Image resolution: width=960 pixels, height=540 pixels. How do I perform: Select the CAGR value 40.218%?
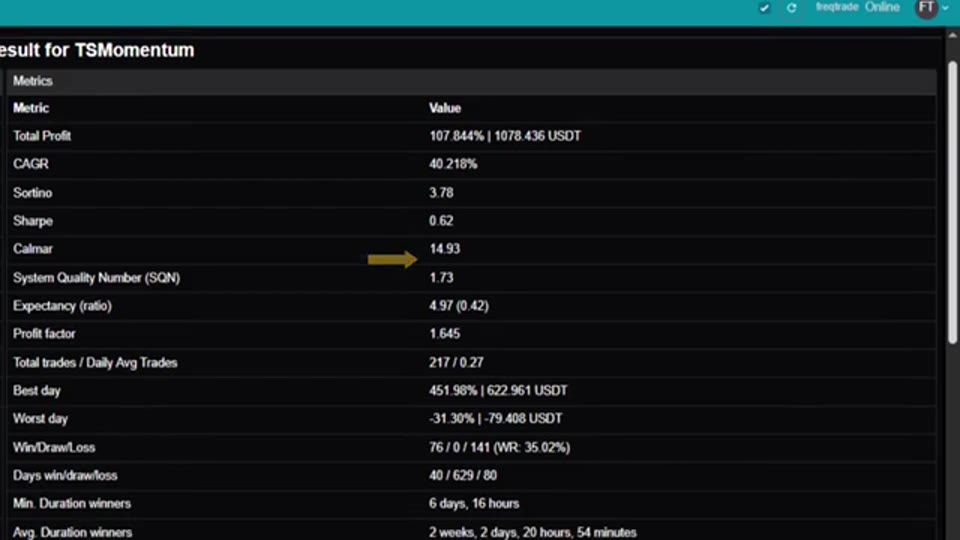click(452, 164)
